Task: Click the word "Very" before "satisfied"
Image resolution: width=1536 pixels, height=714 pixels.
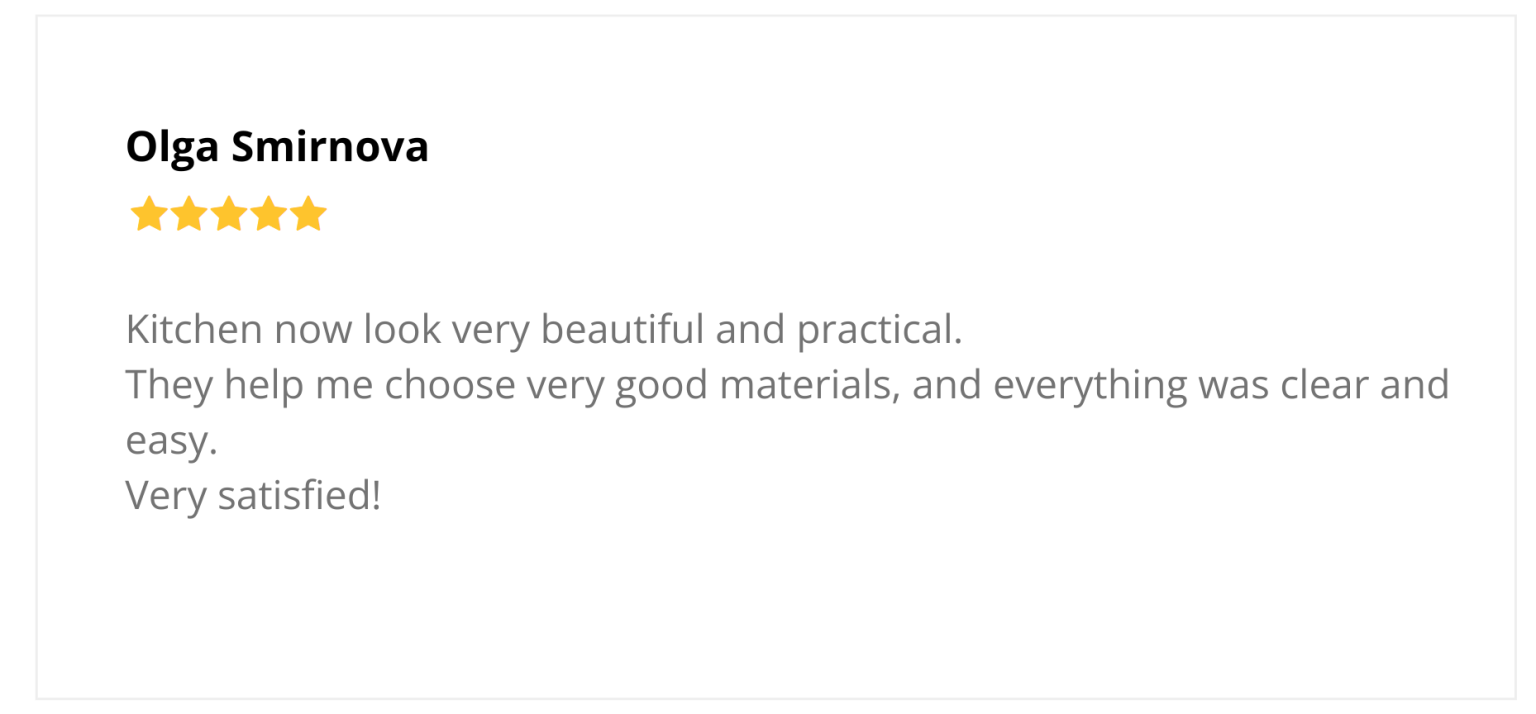Action: pos(166,496)
